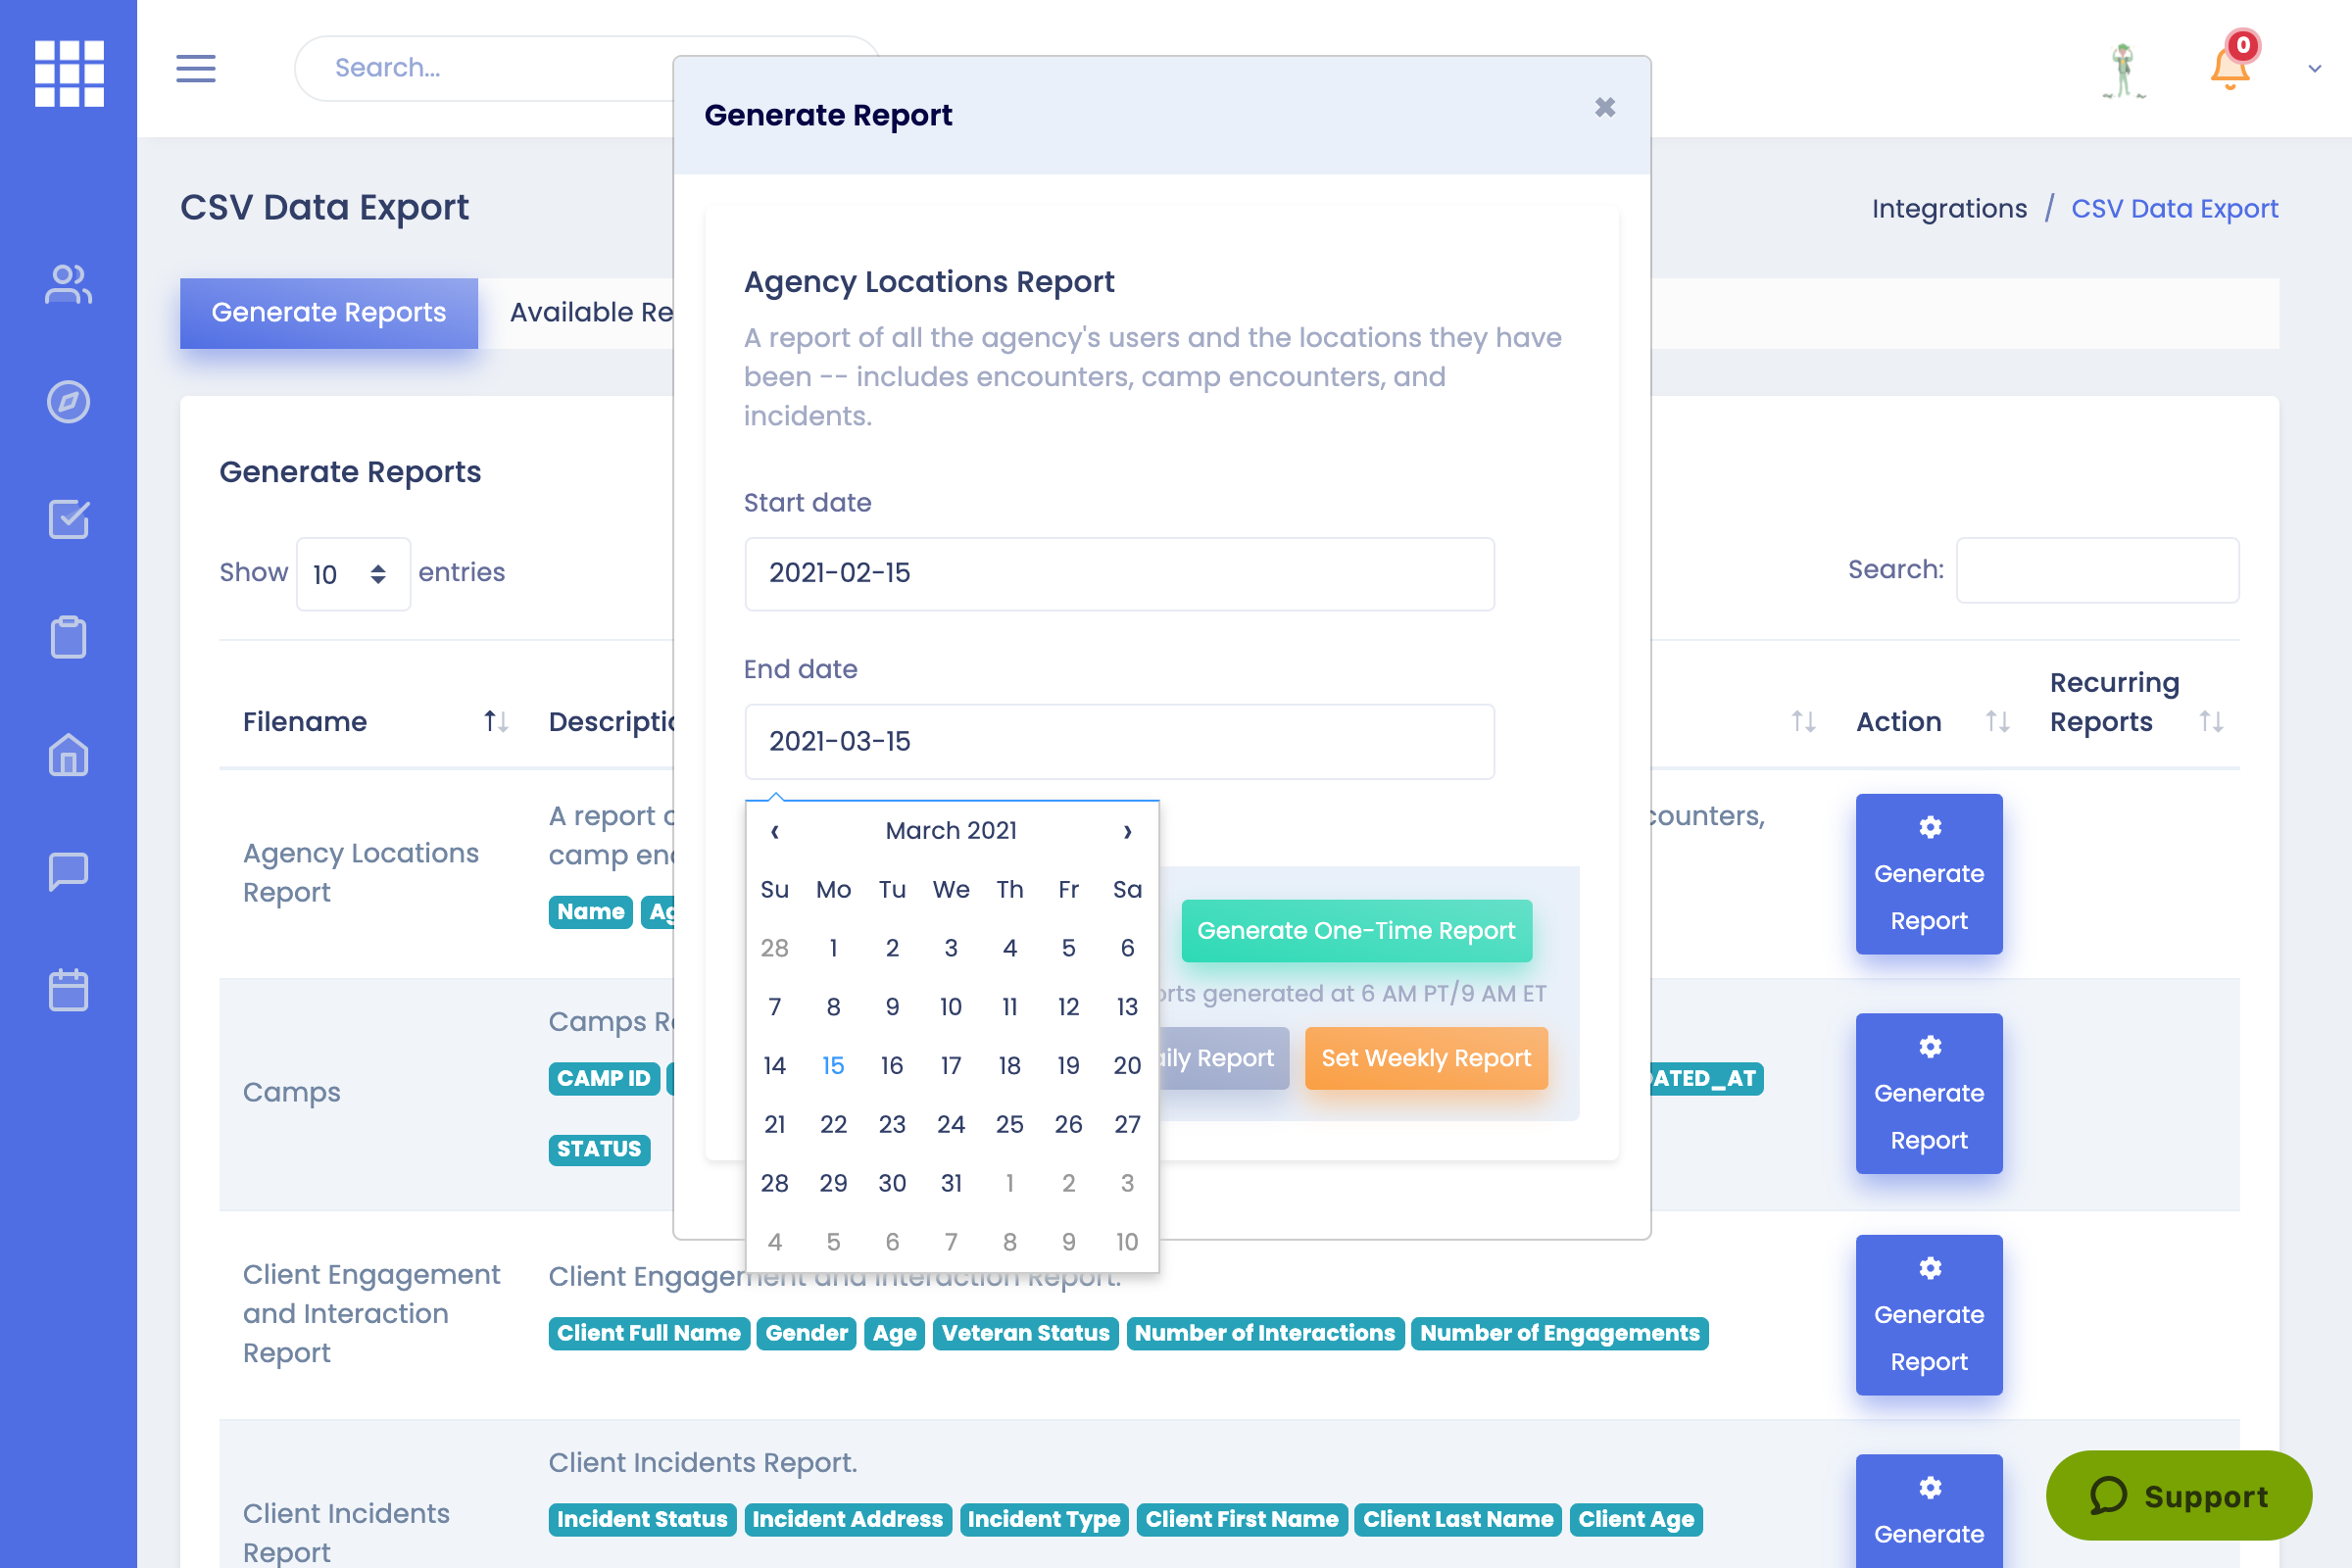Open the users icon in sidebar
The height and width of the screenshot is (1568, 2352).
(x=68, y=284)
